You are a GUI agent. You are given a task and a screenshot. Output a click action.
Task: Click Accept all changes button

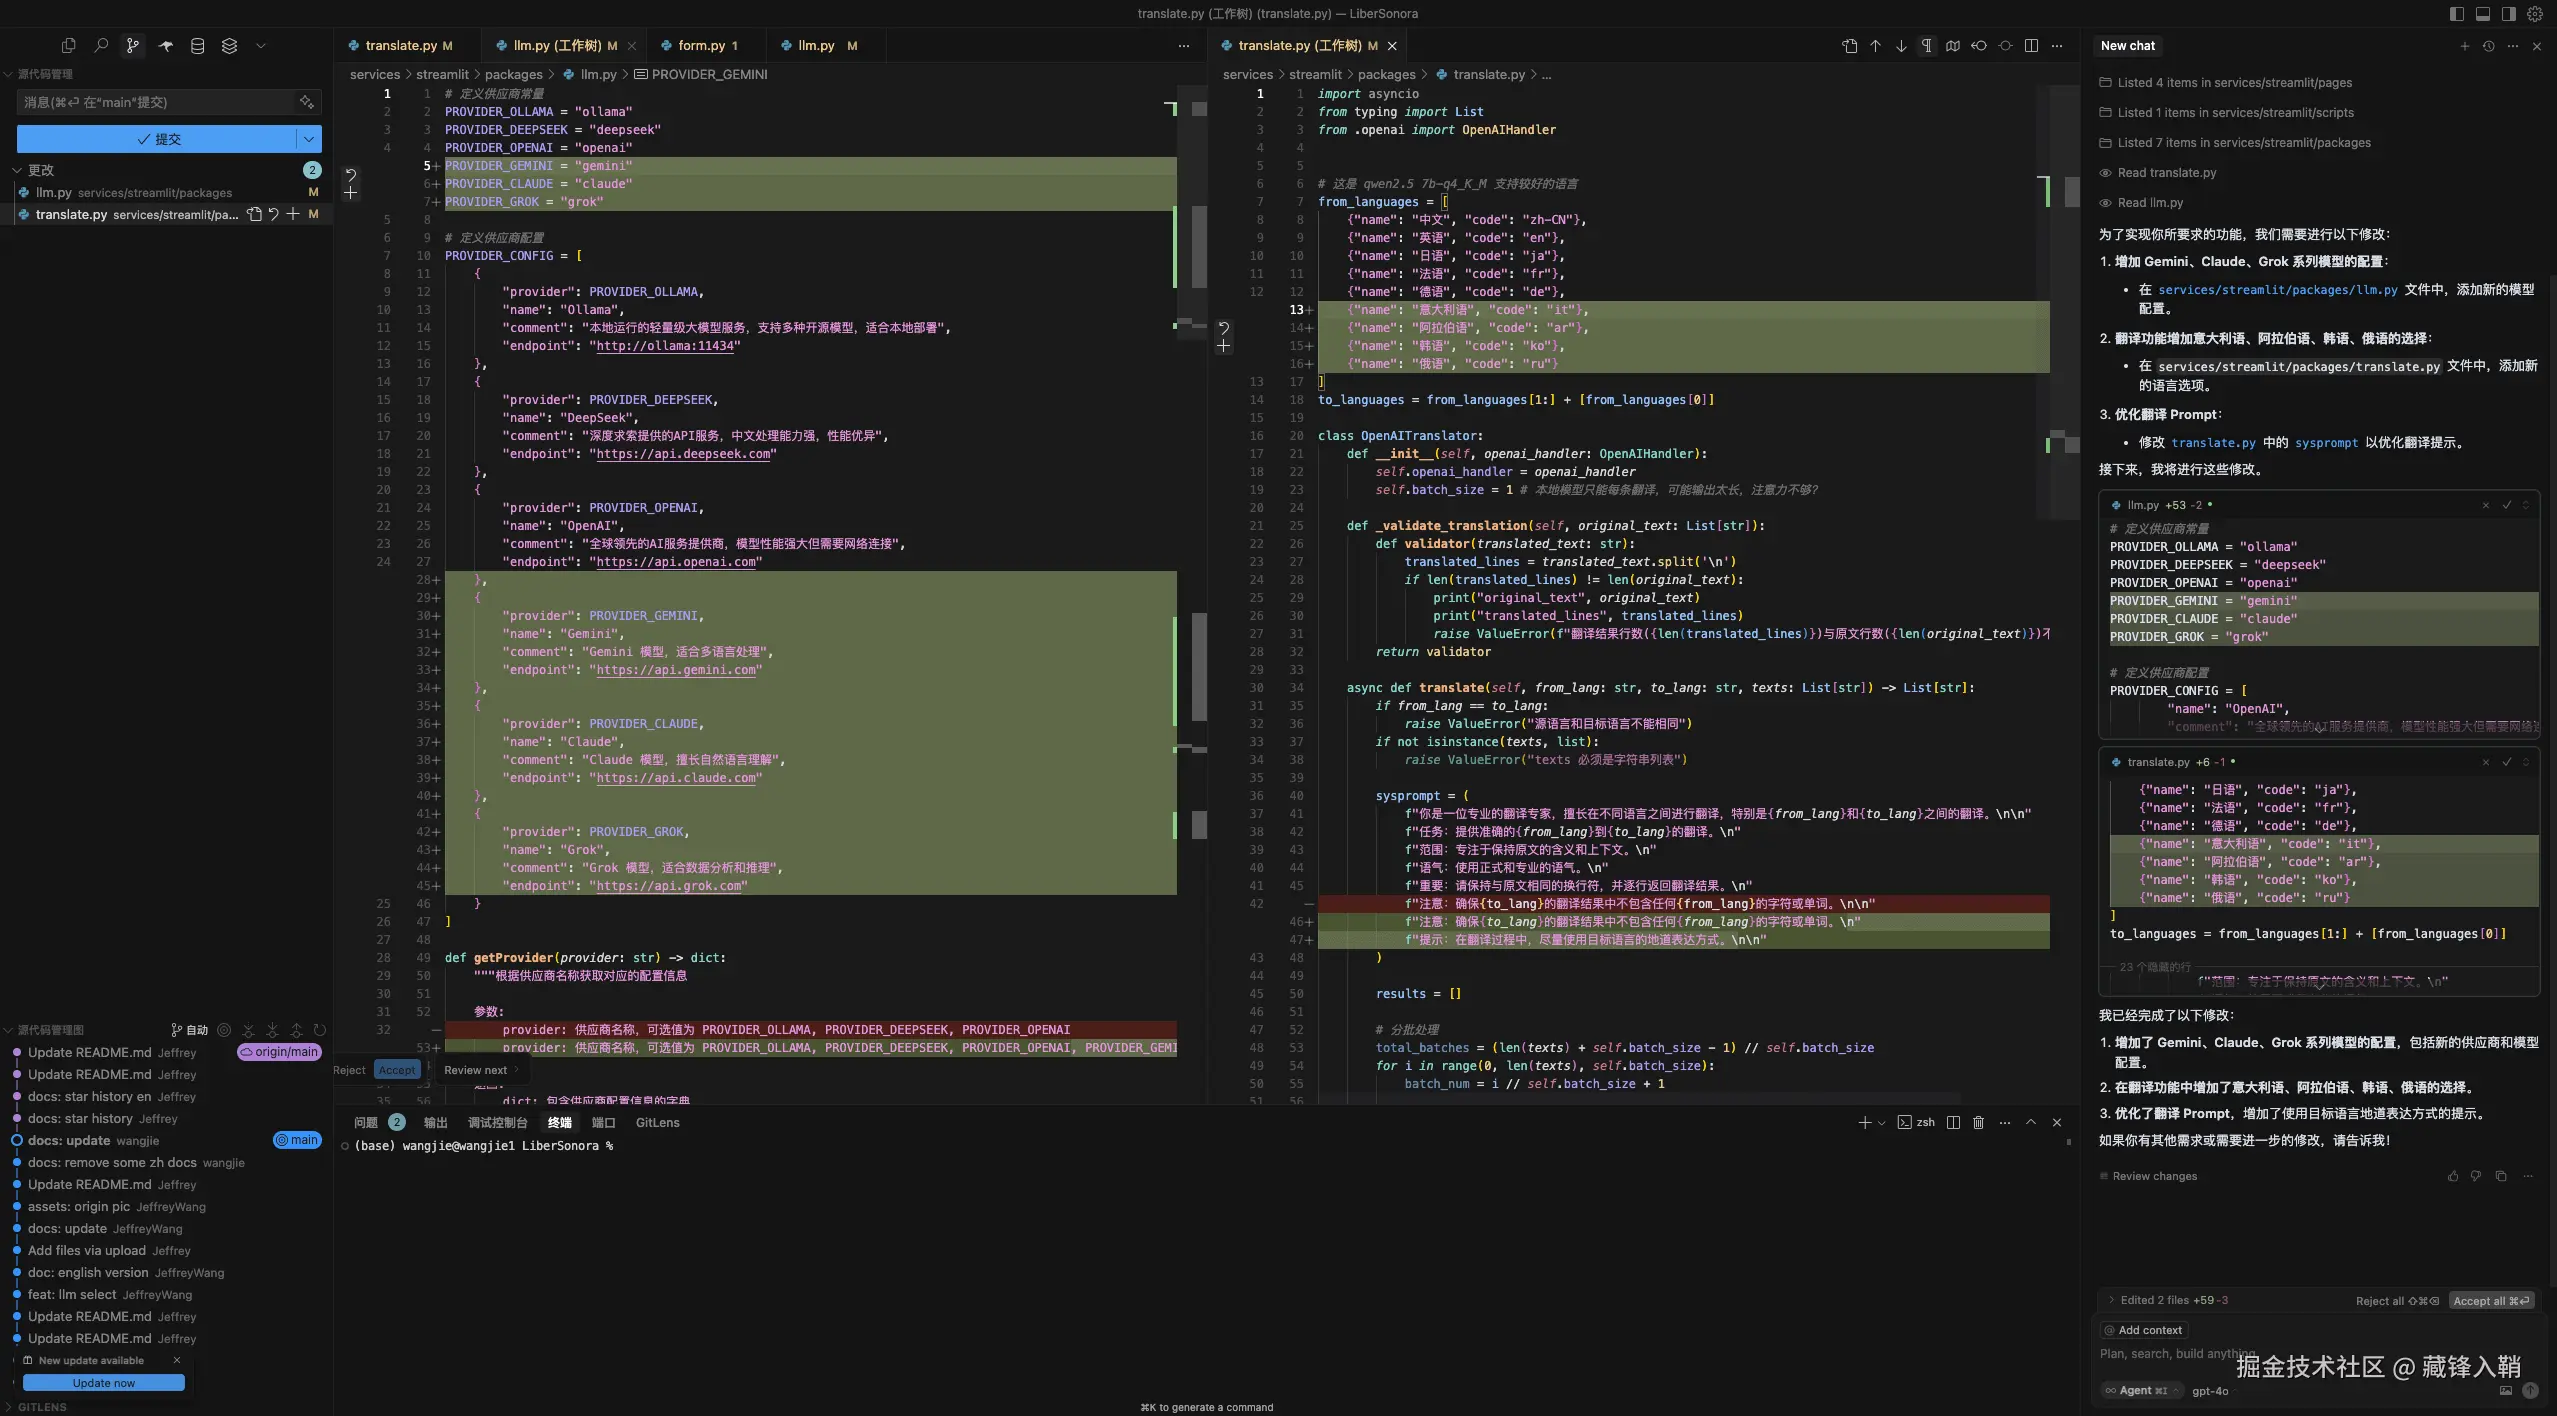click(2490, 1301)
